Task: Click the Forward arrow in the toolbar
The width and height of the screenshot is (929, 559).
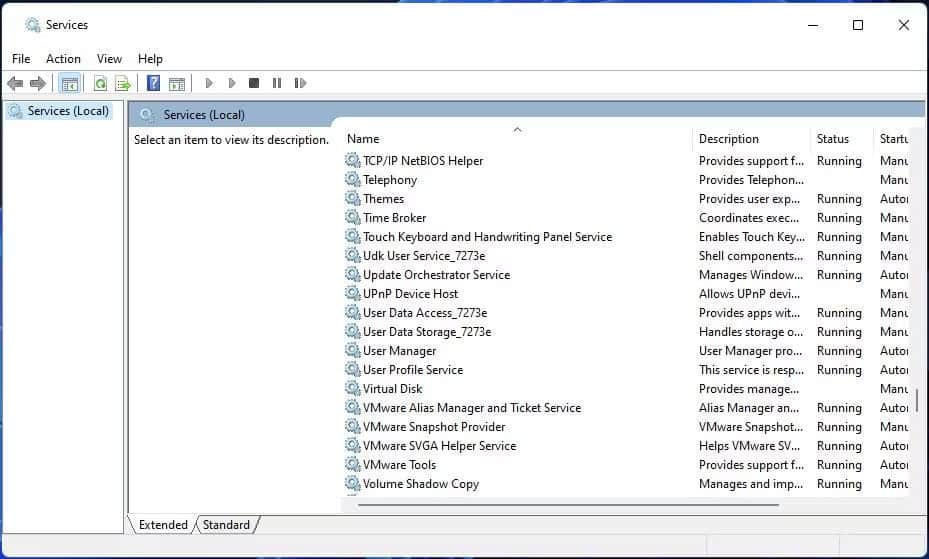Action: 38,83
